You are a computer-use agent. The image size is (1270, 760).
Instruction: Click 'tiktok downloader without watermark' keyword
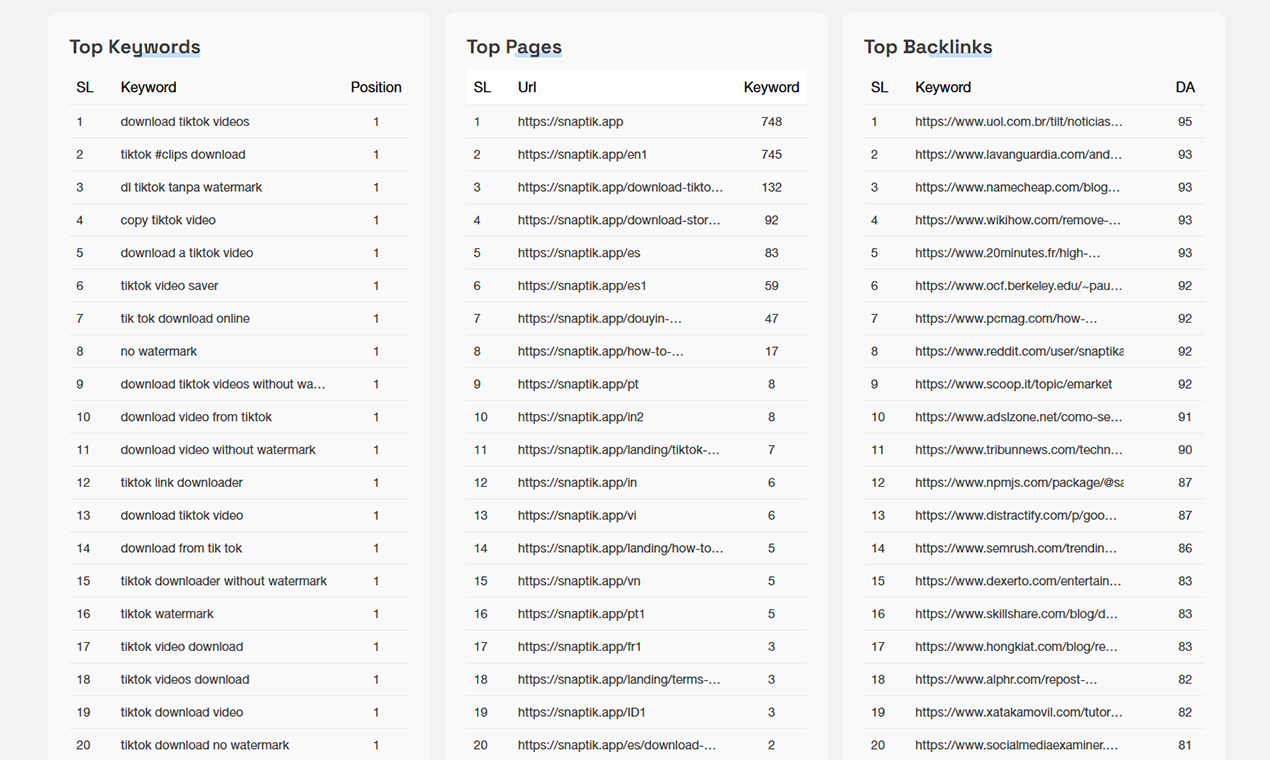[224, 581]
